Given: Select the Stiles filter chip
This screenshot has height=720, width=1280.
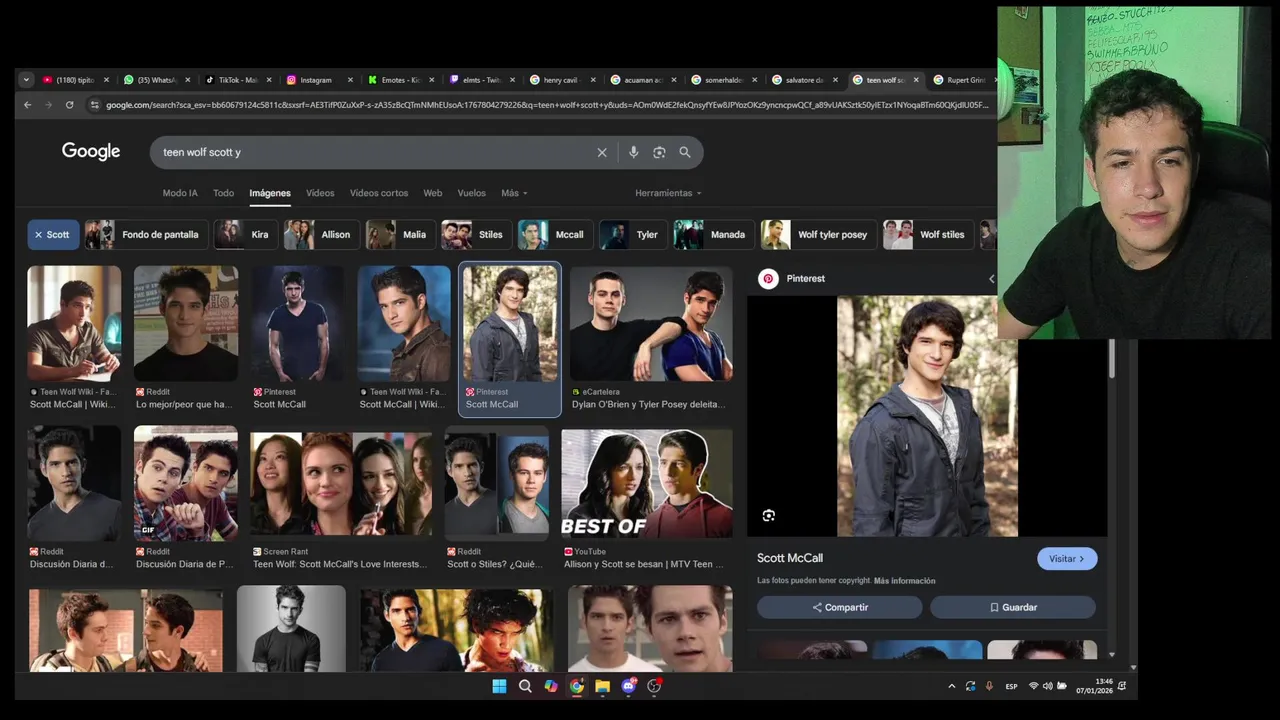Looking at the screenshot, I should [x=477, y=235].
